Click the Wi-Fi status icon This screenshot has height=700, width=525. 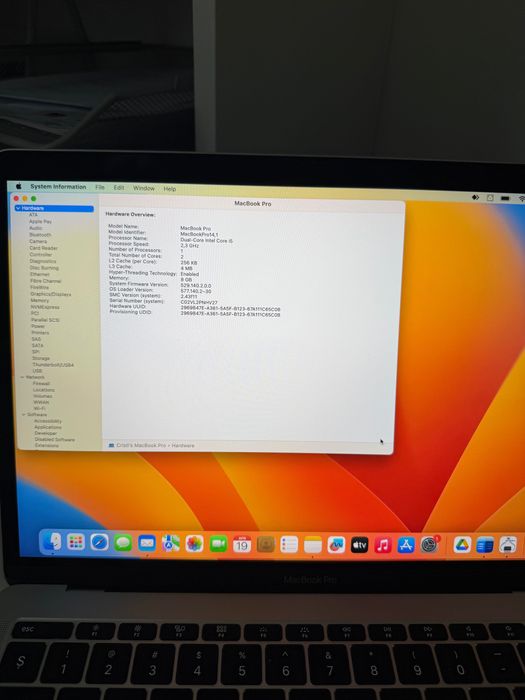coord(521,198)
